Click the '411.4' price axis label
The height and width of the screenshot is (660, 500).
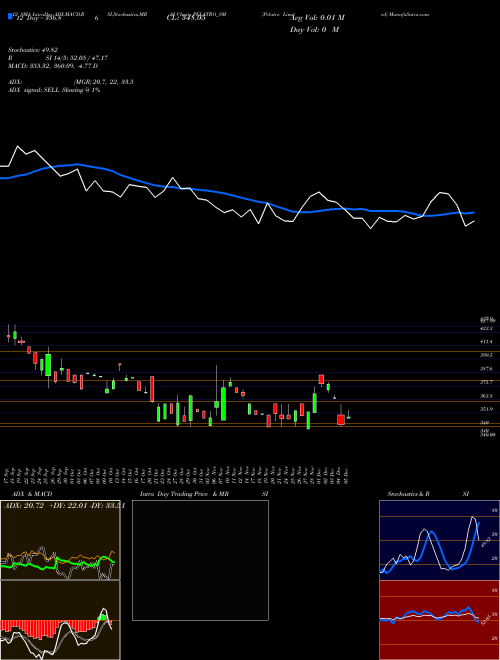pyautogui.click(x=486, y=342)
